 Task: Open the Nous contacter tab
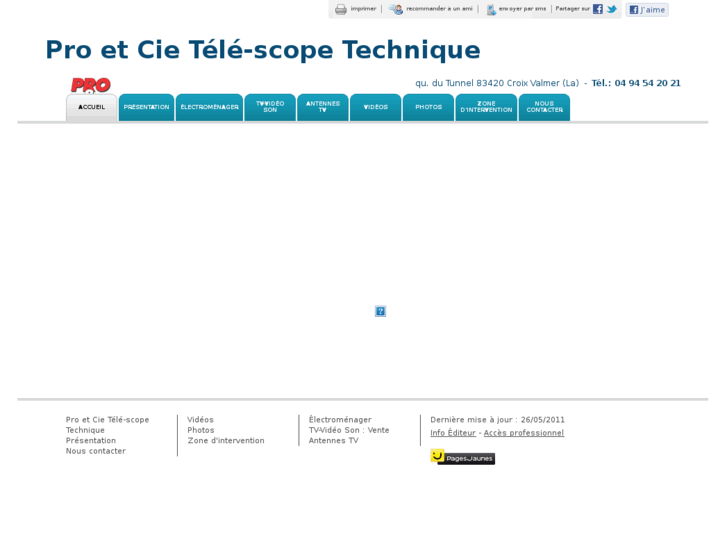pos(544,107)
